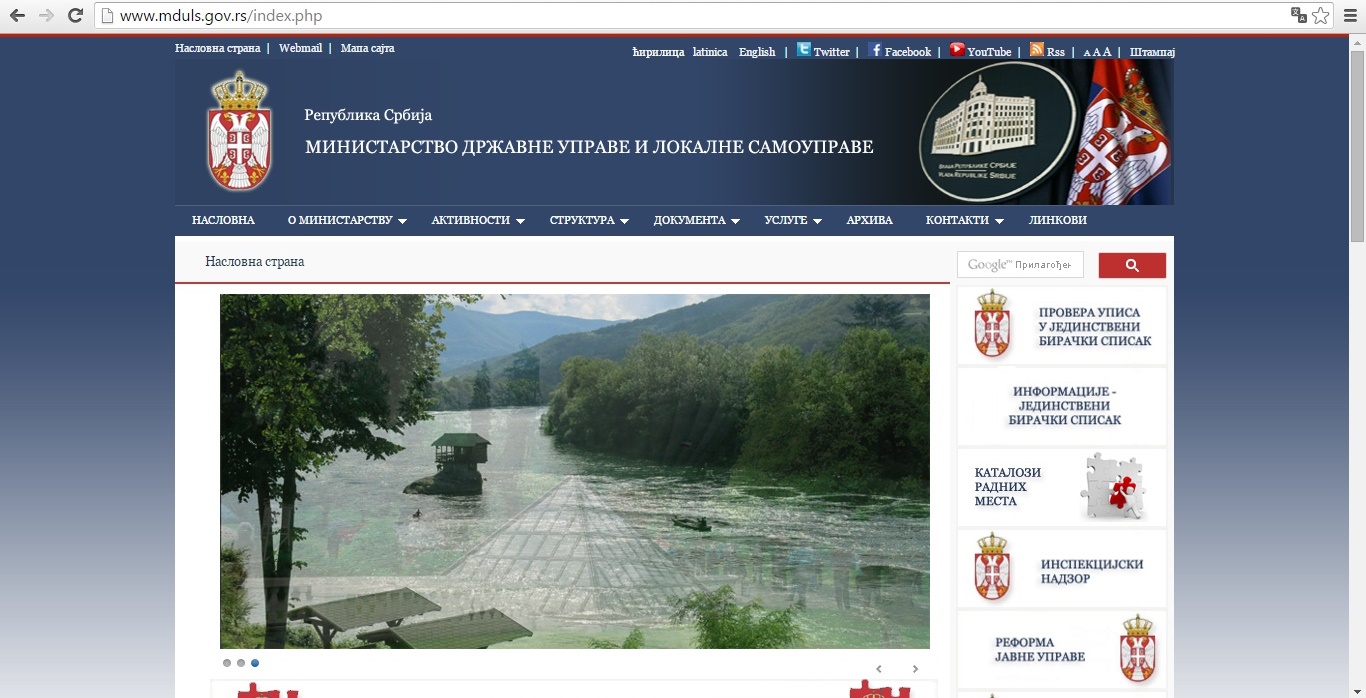Click the YouTube icon in header
This screenshot has width=1366, height=698.
[x=957, y=50]
